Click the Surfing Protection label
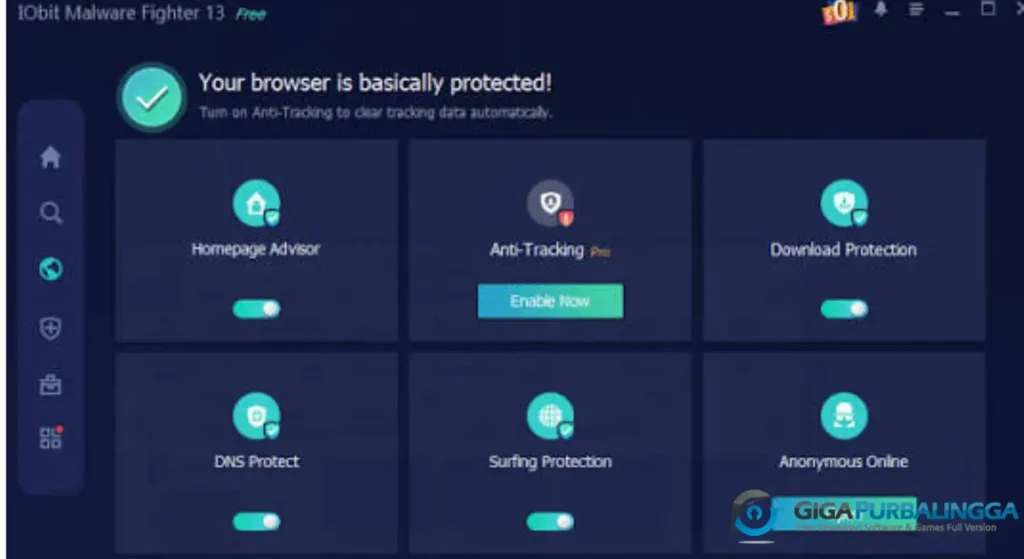 click(x=551, y=462)
